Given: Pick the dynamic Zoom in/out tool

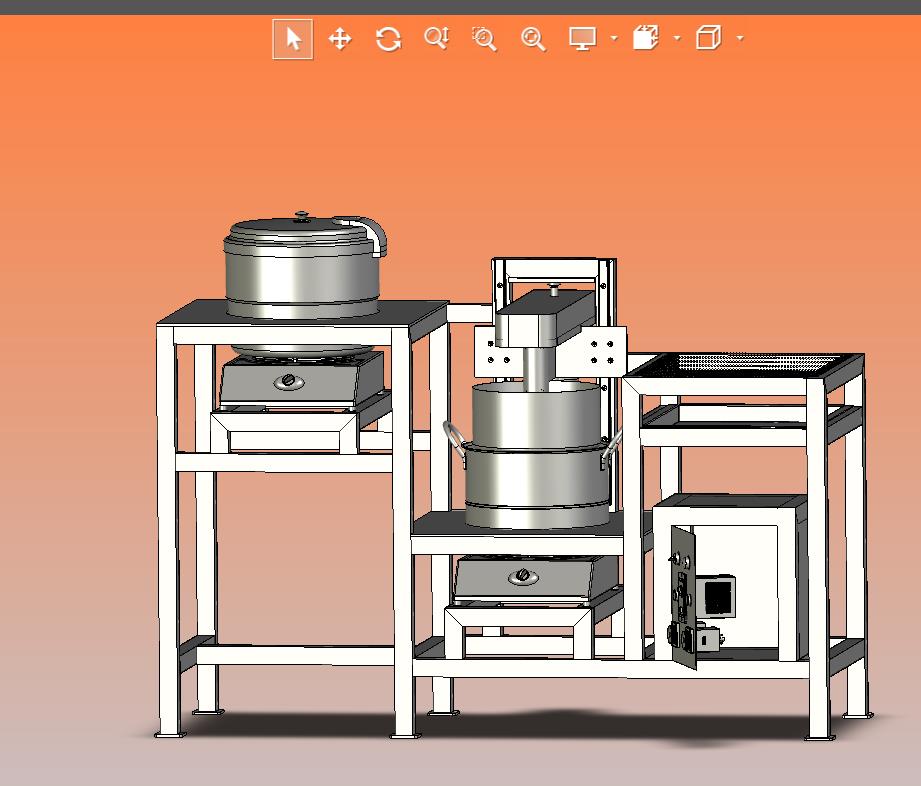Looking at the screenshot, I should coord(437,38).
